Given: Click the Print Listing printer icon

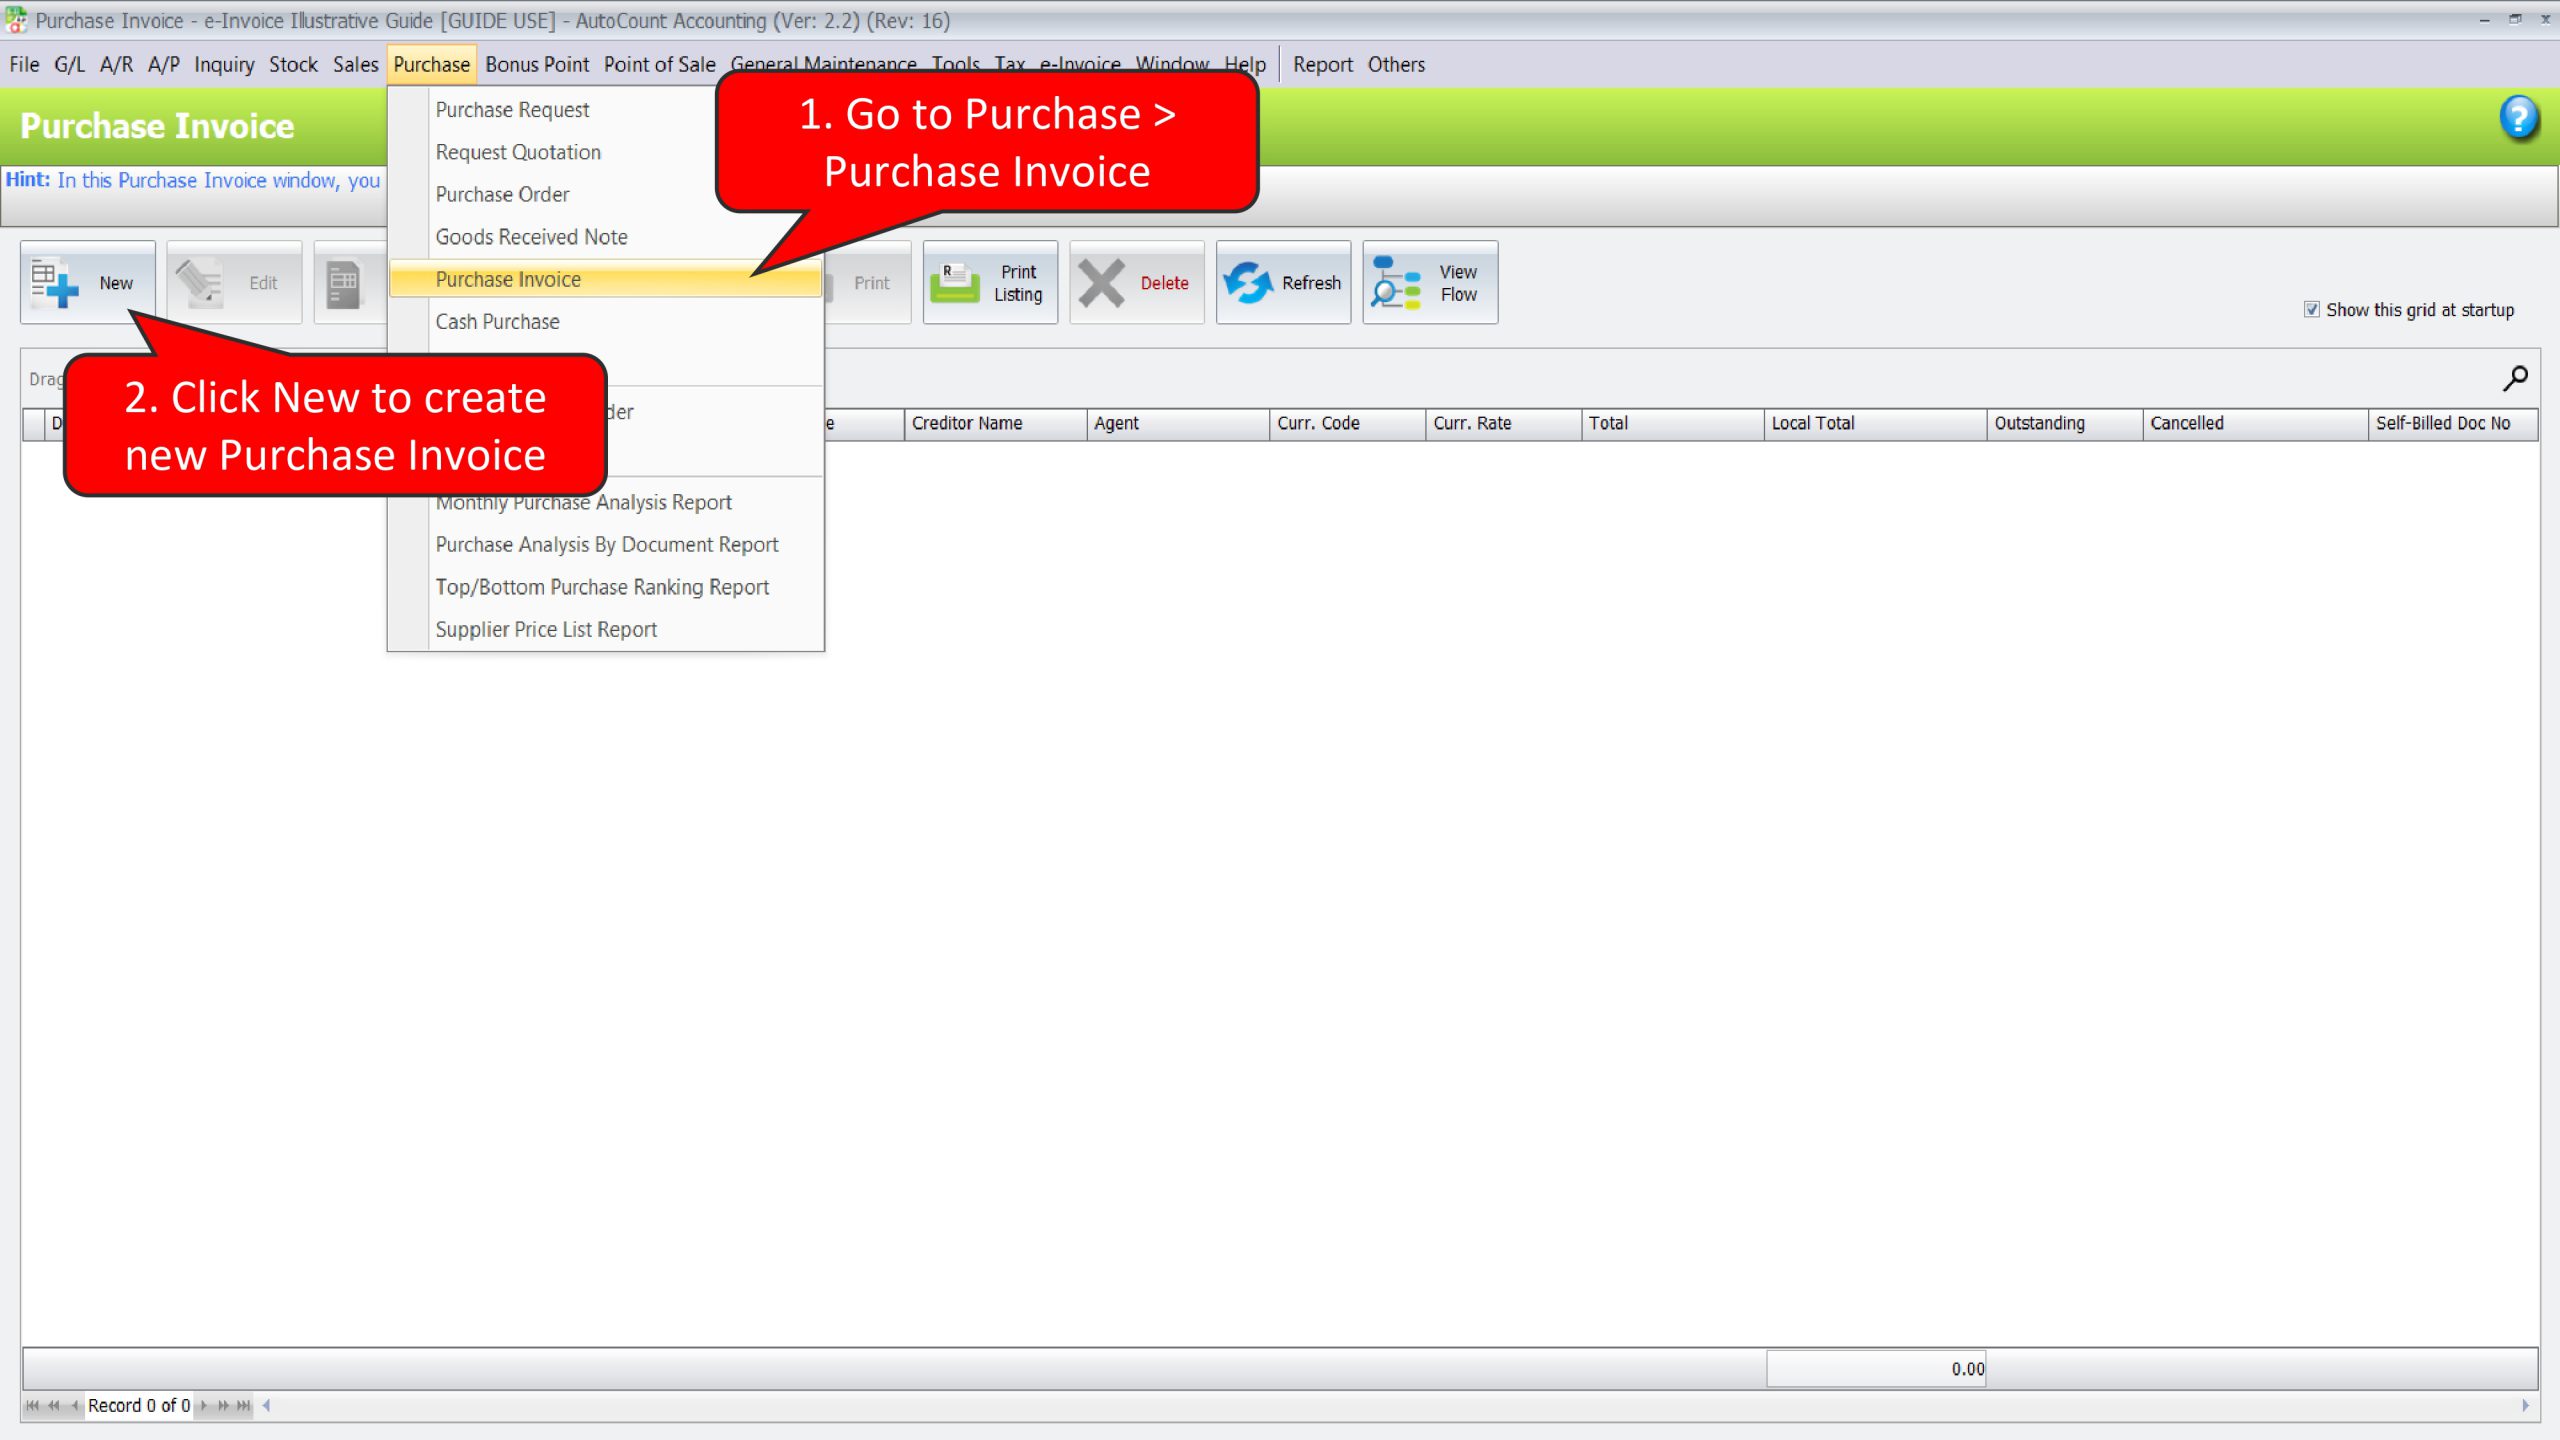Looking at the screenshot, I should (x=955, y=283).
